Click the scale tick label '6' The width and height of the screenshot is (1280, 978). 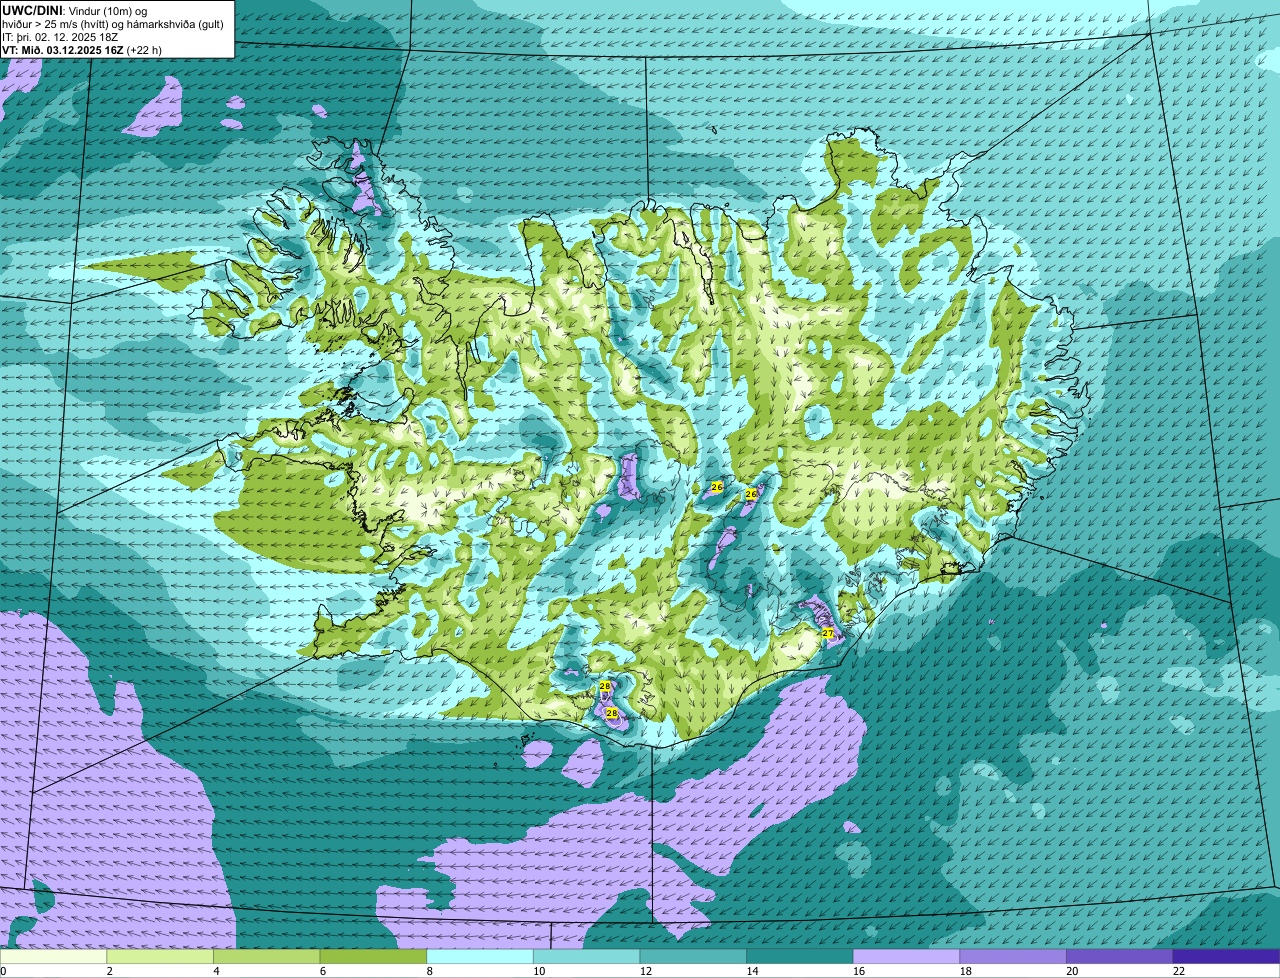[x=323, y=971]
